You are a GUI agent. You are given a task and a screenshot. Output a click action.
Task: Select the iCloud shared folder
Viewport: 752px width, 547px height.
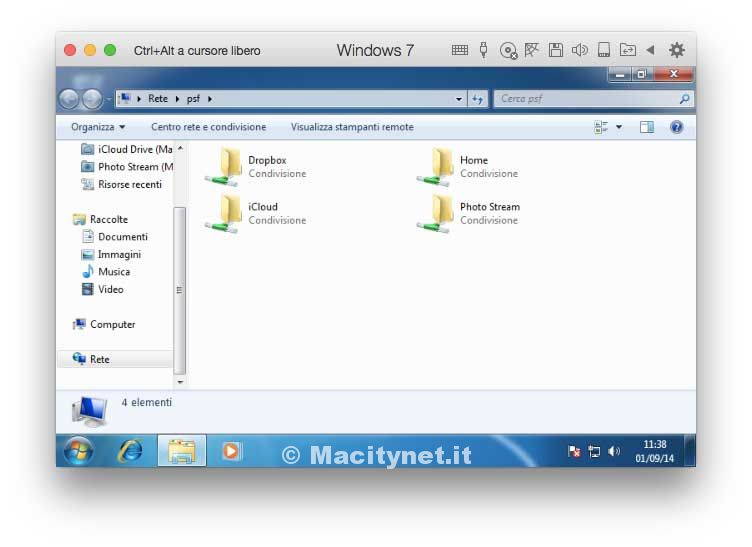256,213
